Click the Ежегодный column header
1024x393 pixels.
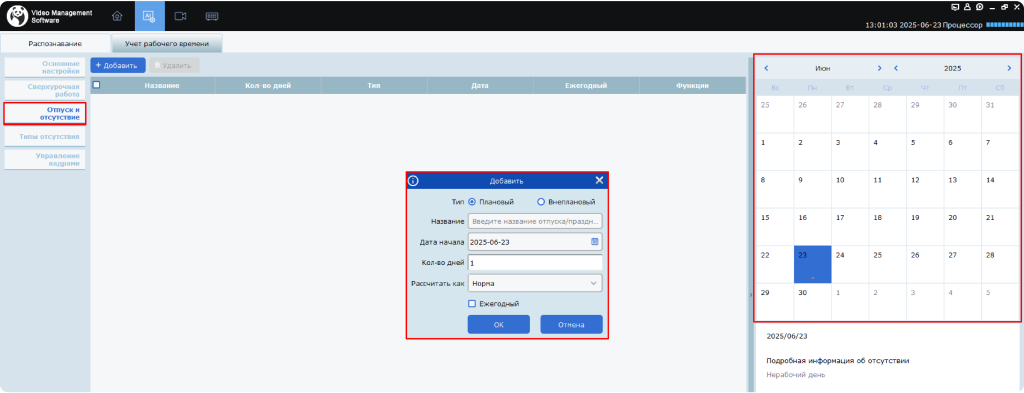tap(586, 86)
